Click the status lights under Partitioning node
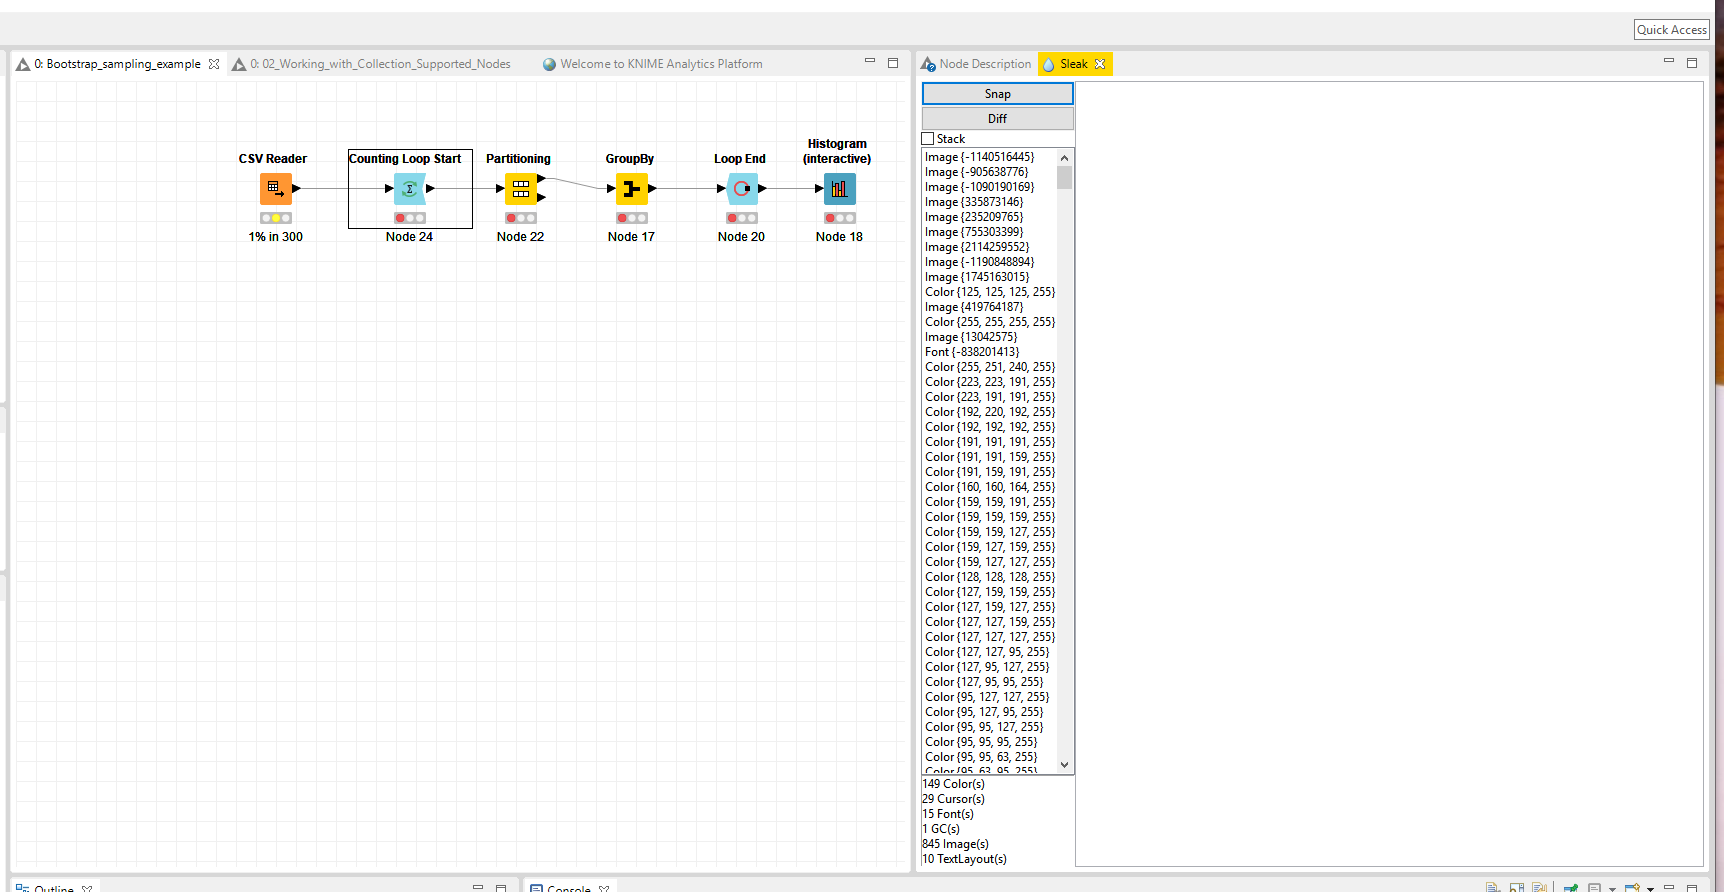This screenshot has height=892, width=1724. pyautogui.click(x=521, y=218)
